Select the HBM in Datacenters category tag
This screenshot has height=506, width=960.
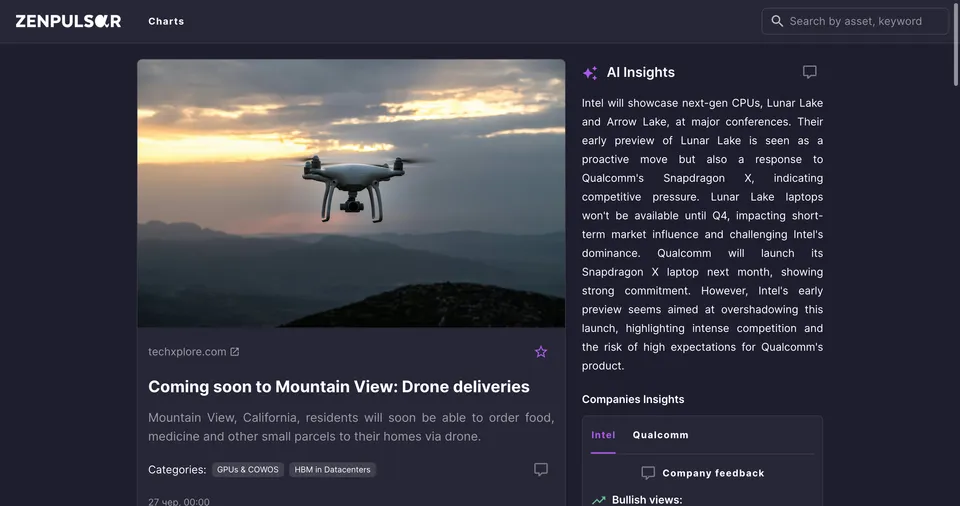332,470
